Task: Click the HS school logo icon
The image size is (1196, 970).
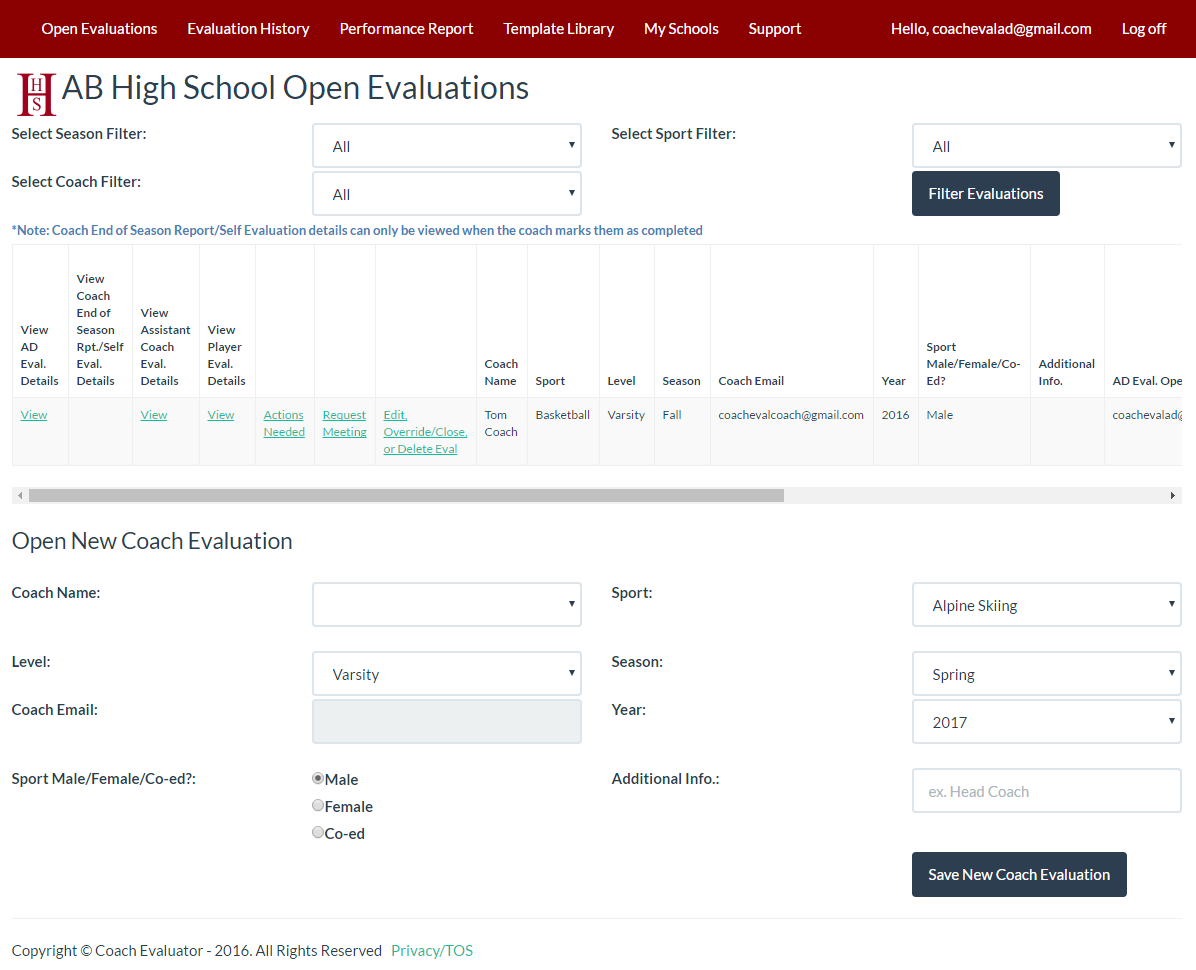Action: click(x=37, y=95)
